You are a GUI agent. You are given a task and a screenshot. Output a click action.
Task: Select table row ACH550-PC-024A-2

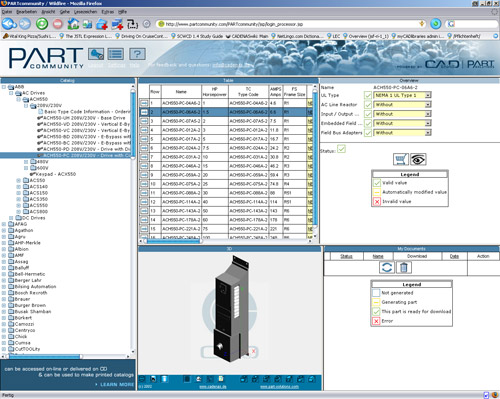[223, 148]
